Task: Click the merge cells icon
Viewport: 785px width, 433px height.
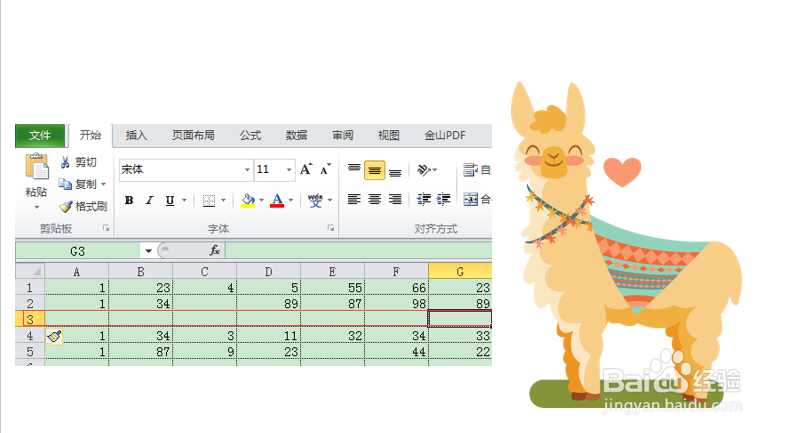Action: tap(470, 199)
